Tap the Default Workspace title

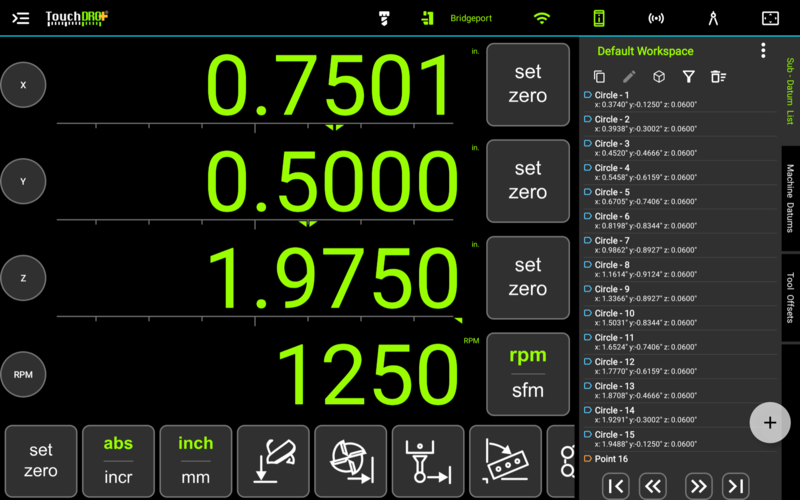click(x=645, y=51)
